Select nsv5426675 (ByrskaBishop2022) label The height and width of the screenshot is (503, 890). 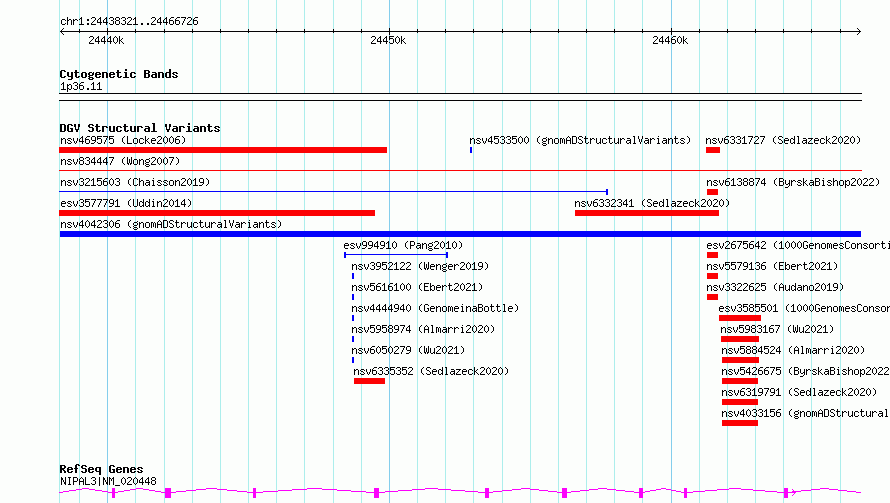coord(805,371)
